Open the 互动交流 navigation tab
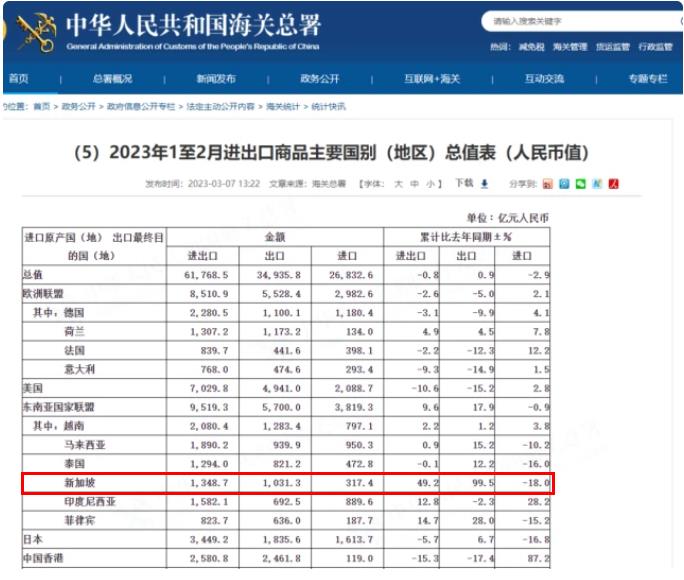This screenshot has width=684, height=580. point(544,79)
